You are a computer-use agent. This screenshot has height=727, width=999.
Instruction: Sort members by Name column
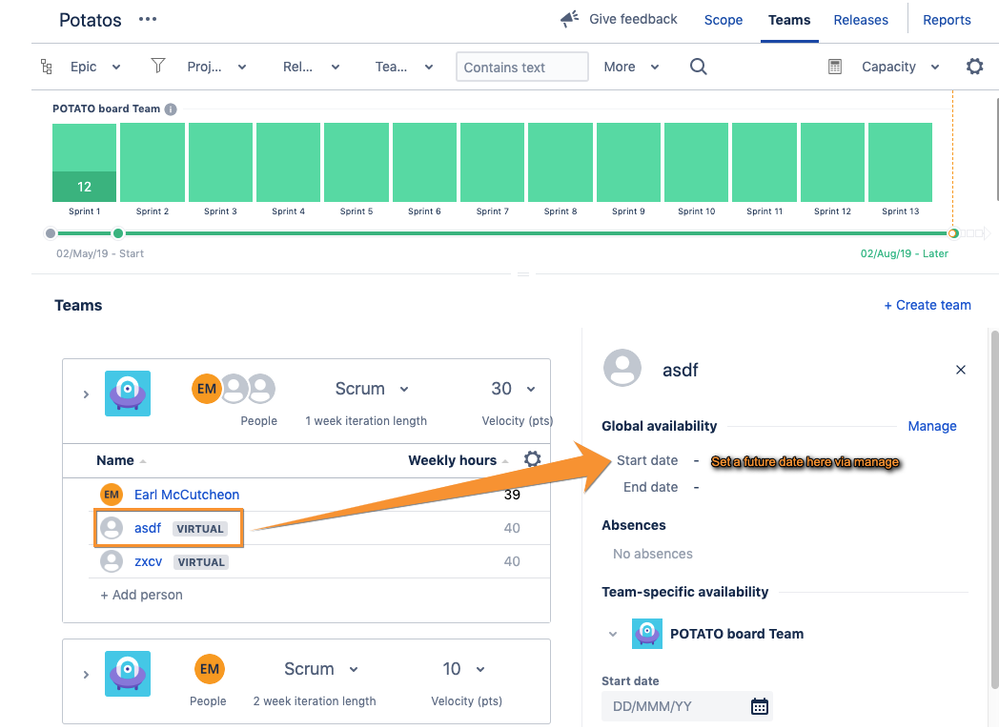click(121, 460)
